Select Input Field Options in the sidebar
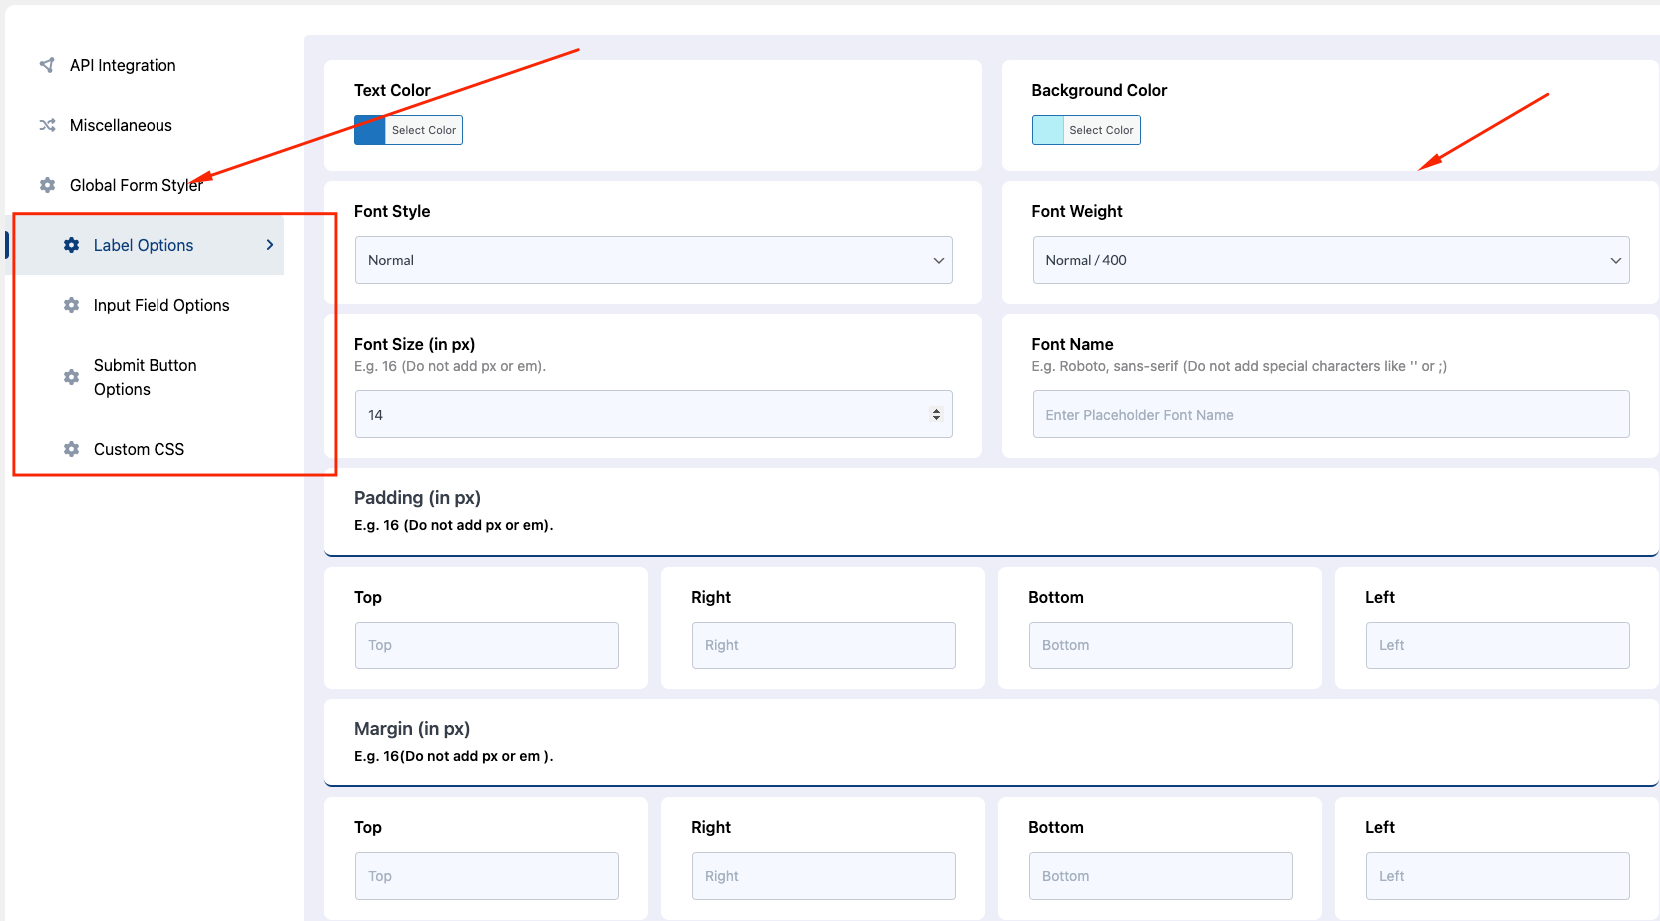Viewport: 1660px width, 921px height. click(x=161, y=305)
